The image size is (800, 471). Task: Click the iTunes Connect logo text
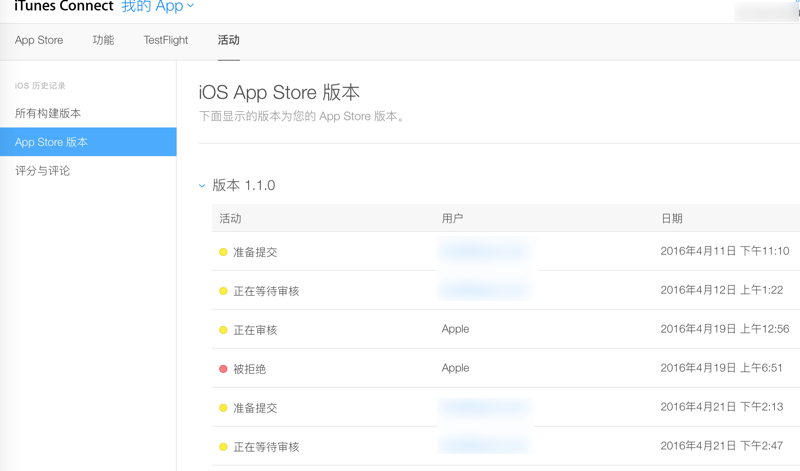click(63, 7)
